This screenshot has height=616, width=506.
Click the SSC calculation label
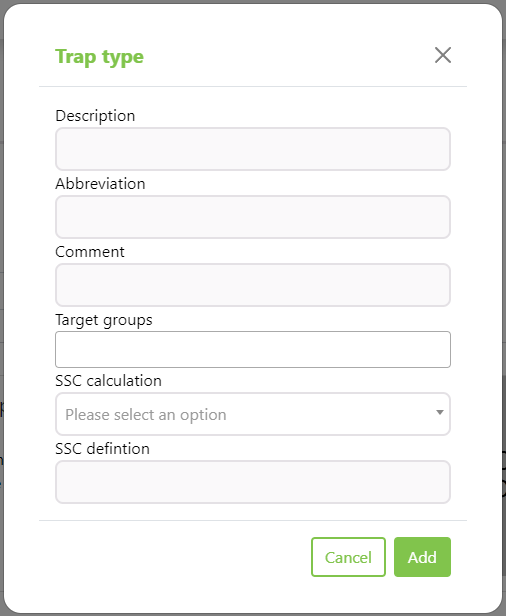click(108, 381)
